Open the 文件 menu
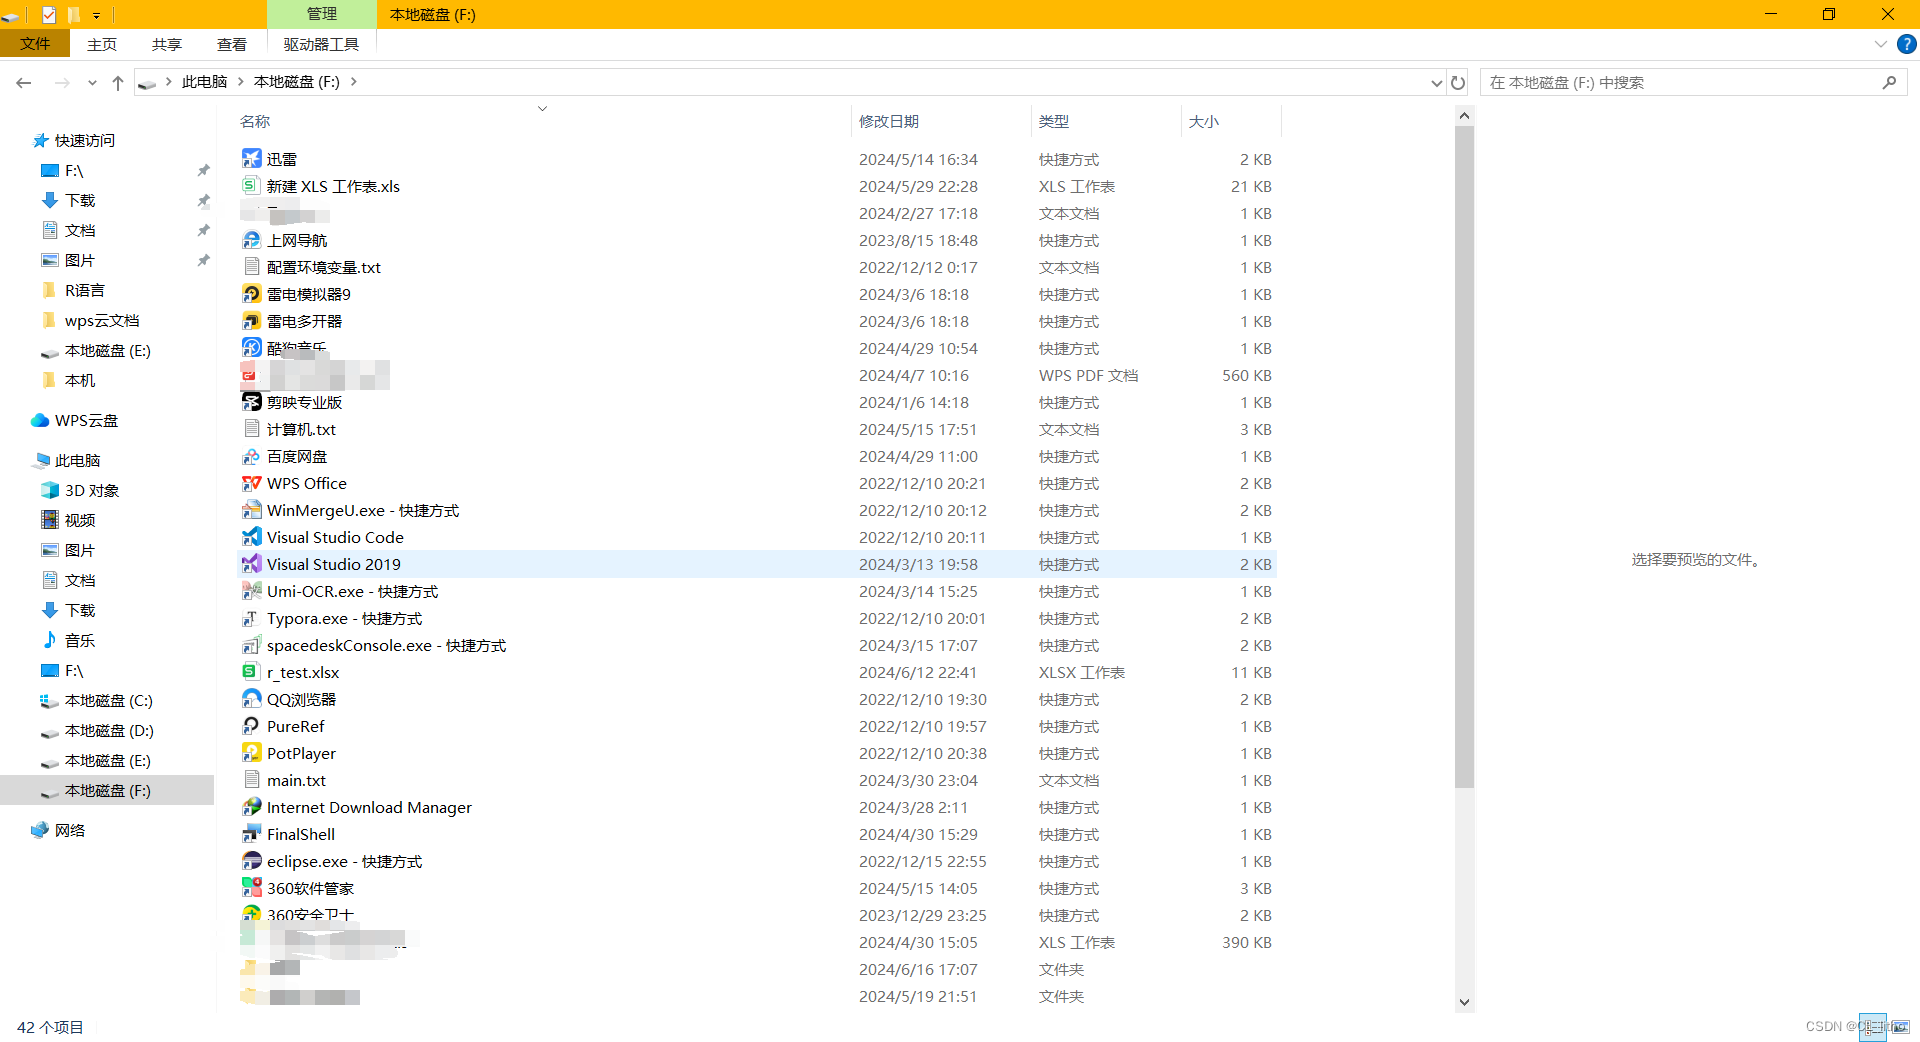The width and height of the screenshot is (1920, 1042). (35, 44)
